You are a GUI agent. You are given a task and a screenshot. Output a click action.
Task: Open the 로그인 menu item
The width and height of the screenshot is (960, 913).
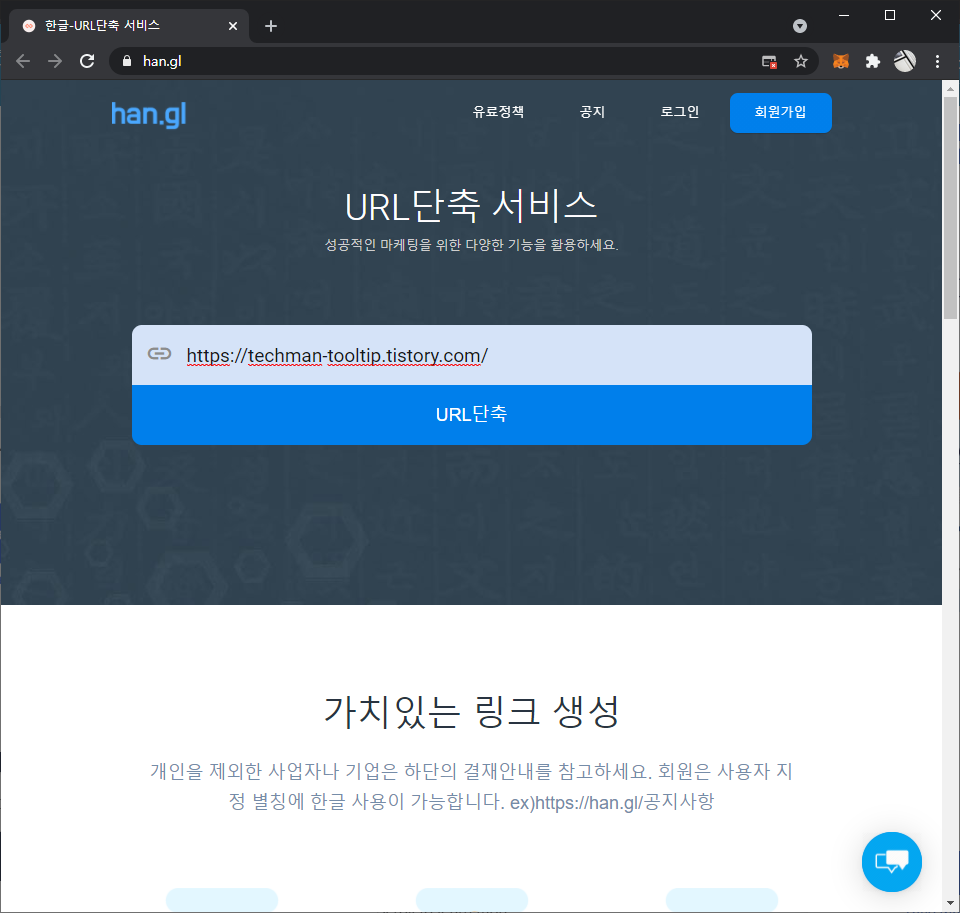click(680, 112)
